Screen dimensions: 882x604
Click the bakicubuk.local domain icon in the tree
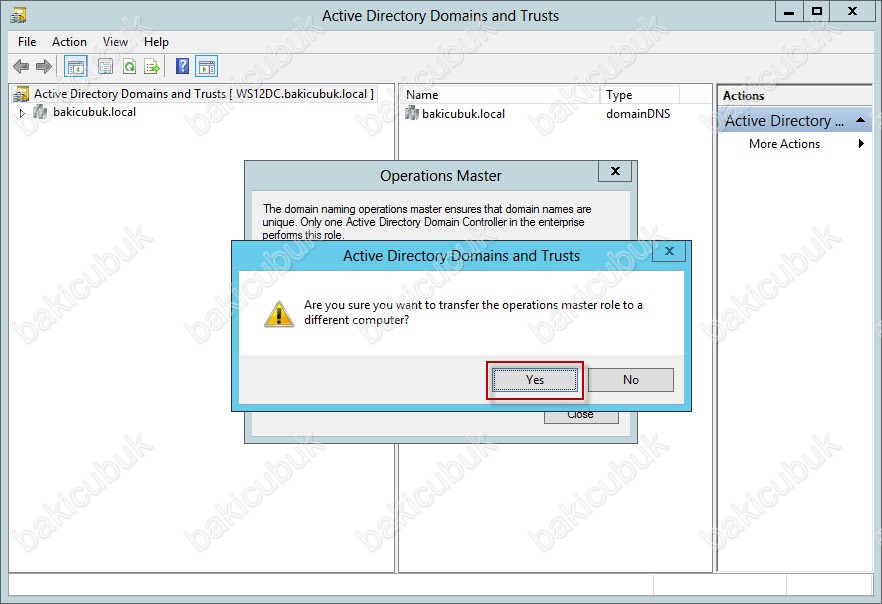pos(40,112)
